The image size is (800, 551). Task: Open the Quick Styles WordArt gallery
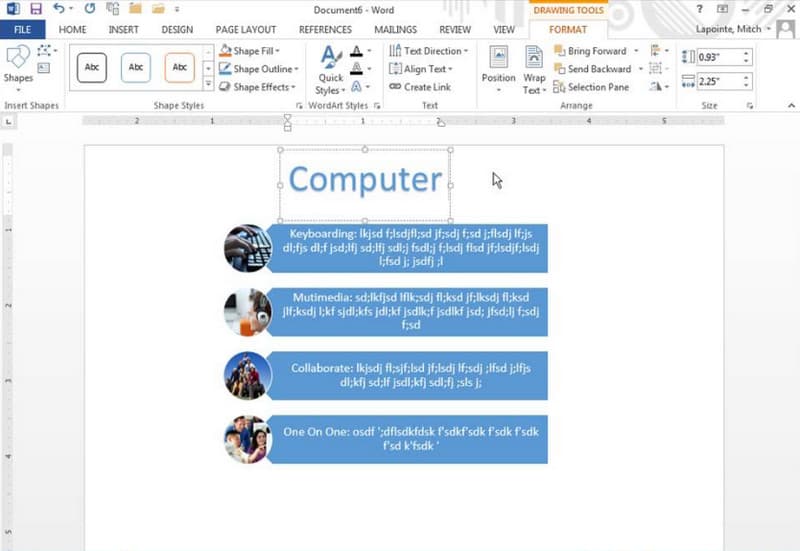330,70
